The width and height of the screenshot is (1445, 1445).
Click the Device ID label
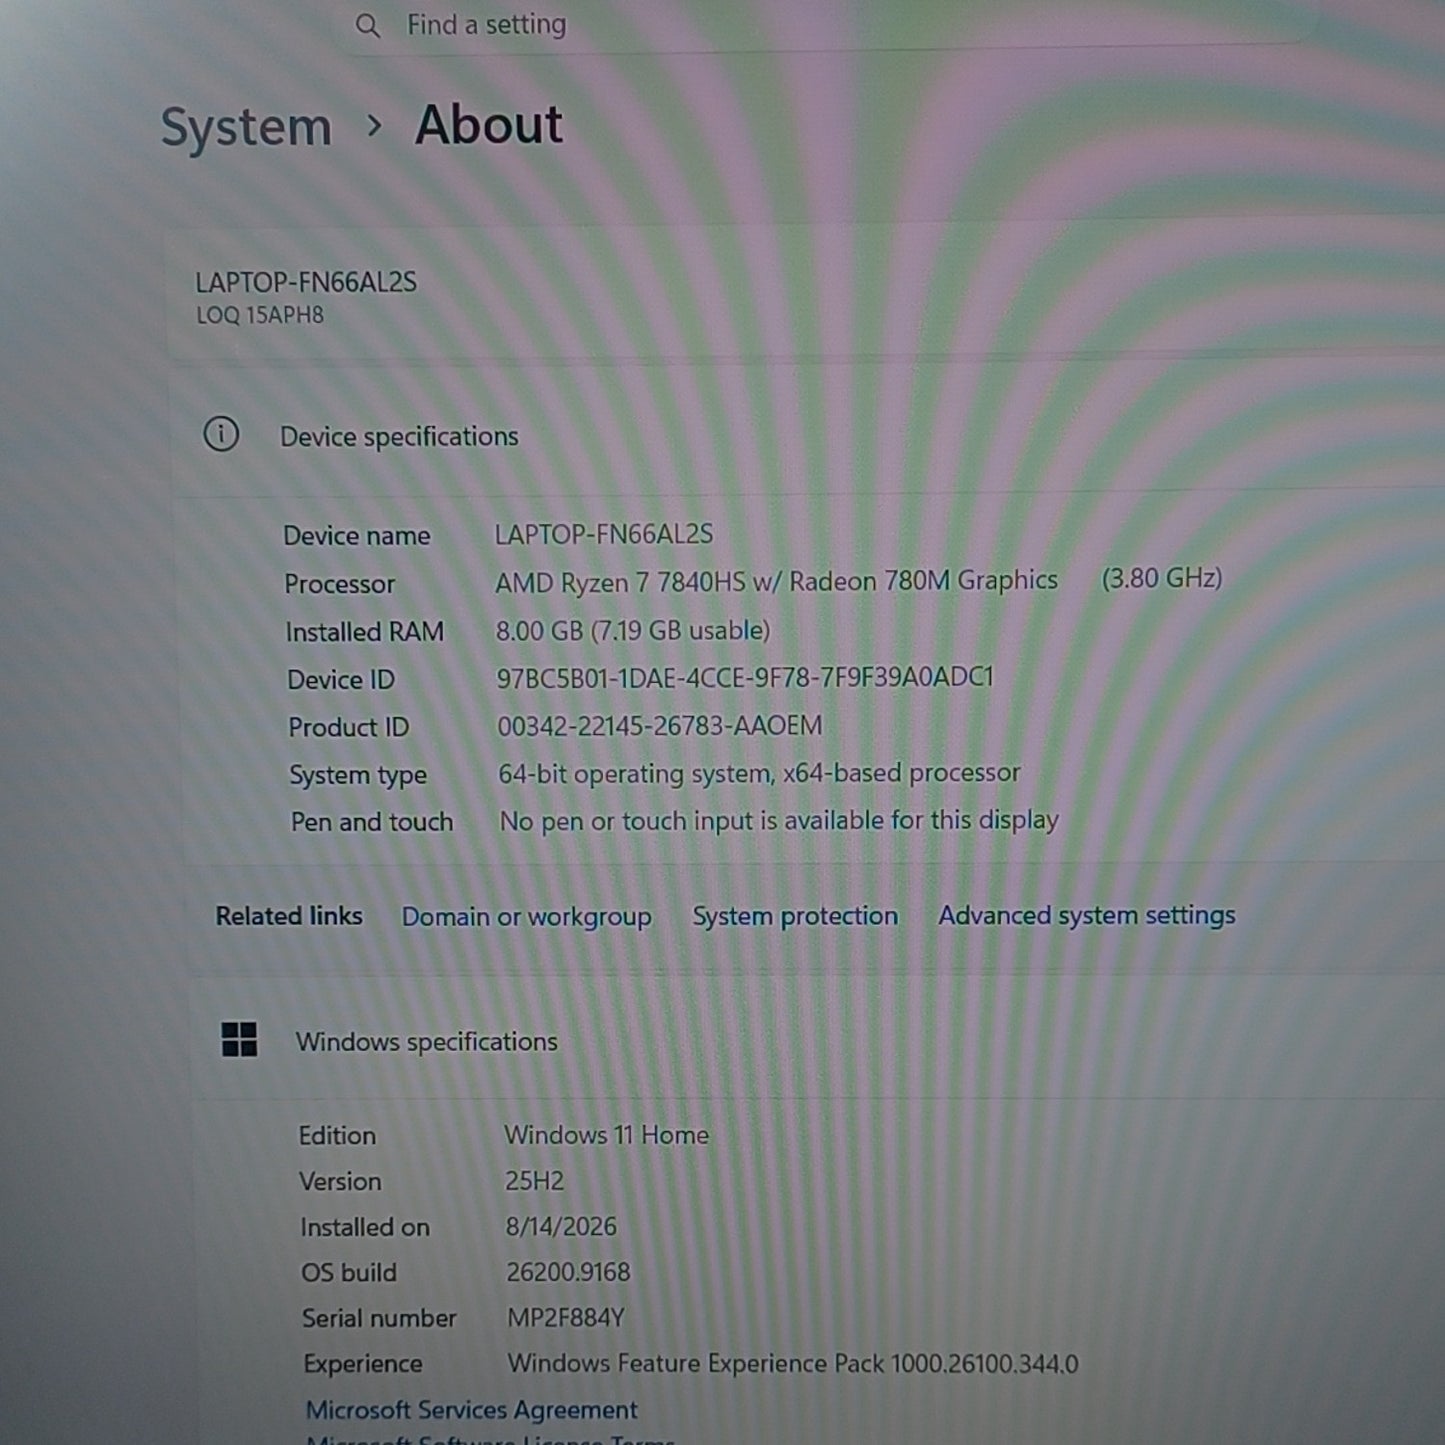point(341,680)
